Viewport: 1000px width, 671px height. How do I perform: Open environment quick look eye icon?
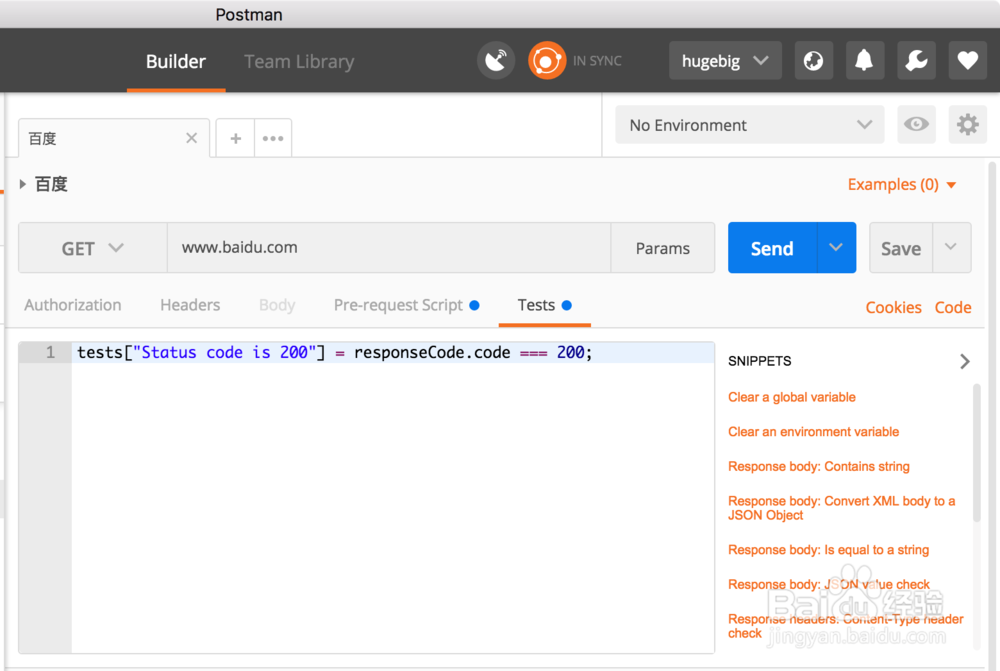pos(916,124)
